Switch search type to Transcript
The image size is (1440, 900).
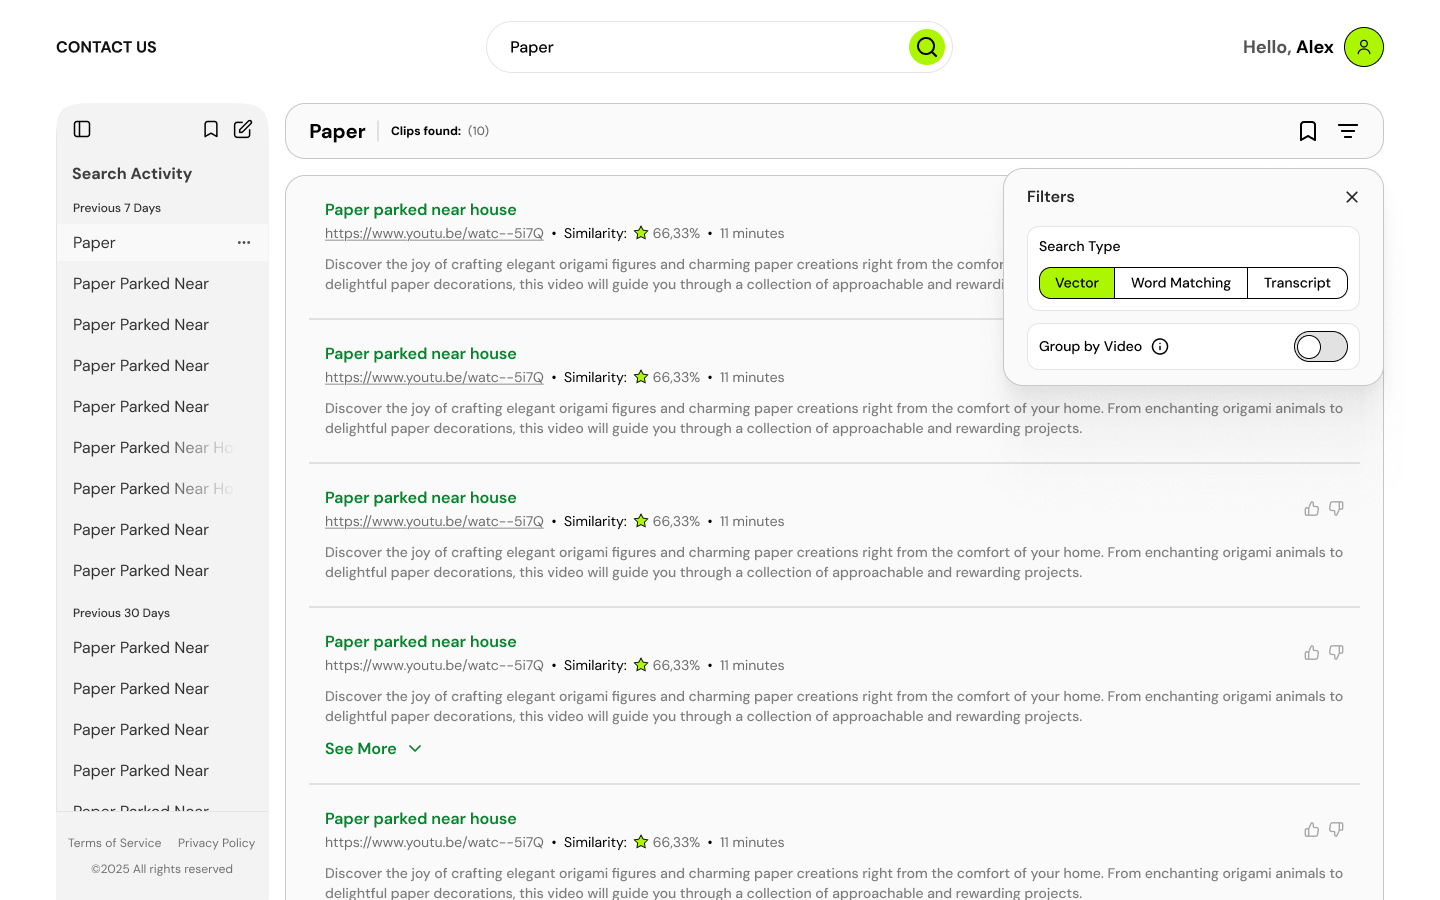[x=1297, y=283]
